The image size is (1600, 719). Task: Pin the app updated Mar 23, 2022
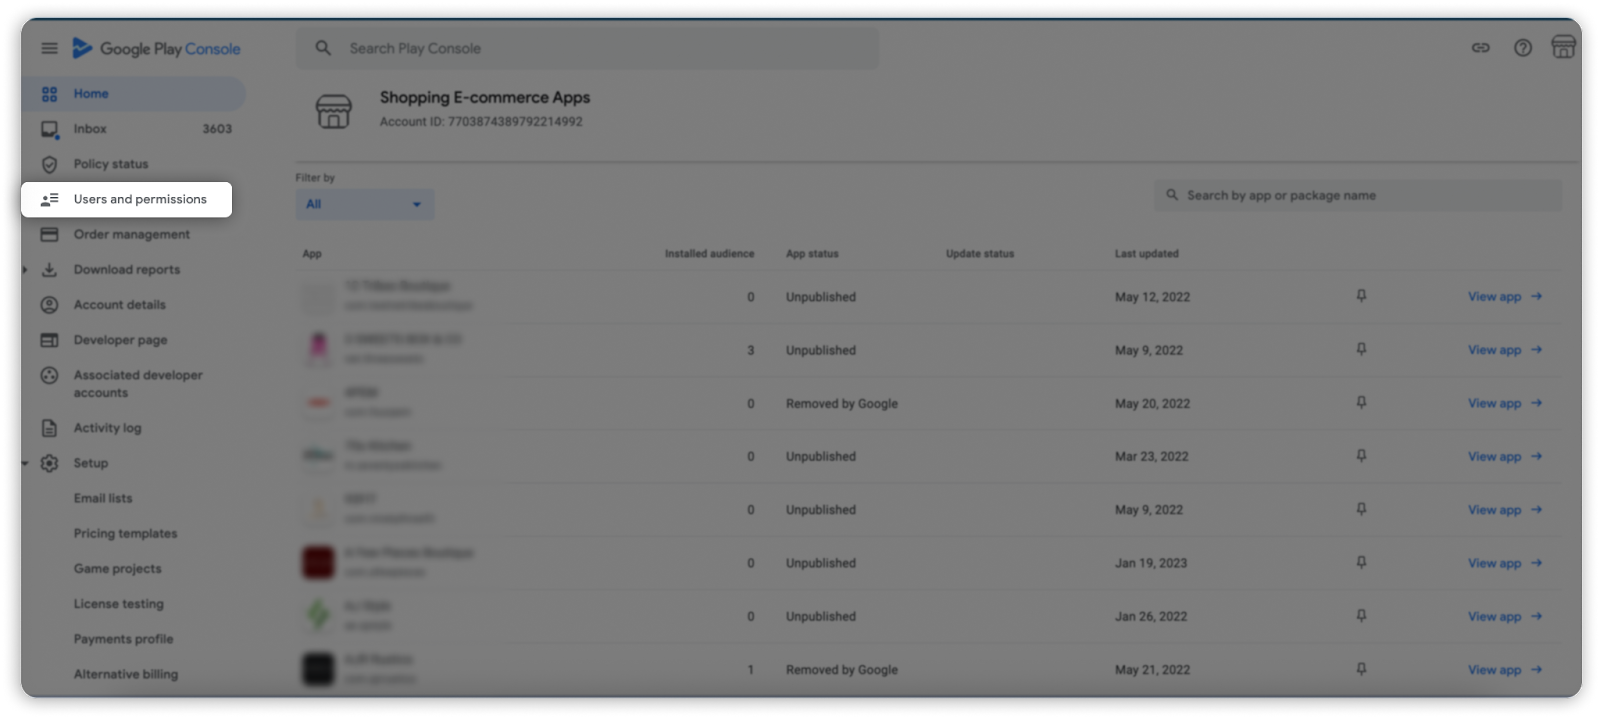[1361, 456]
